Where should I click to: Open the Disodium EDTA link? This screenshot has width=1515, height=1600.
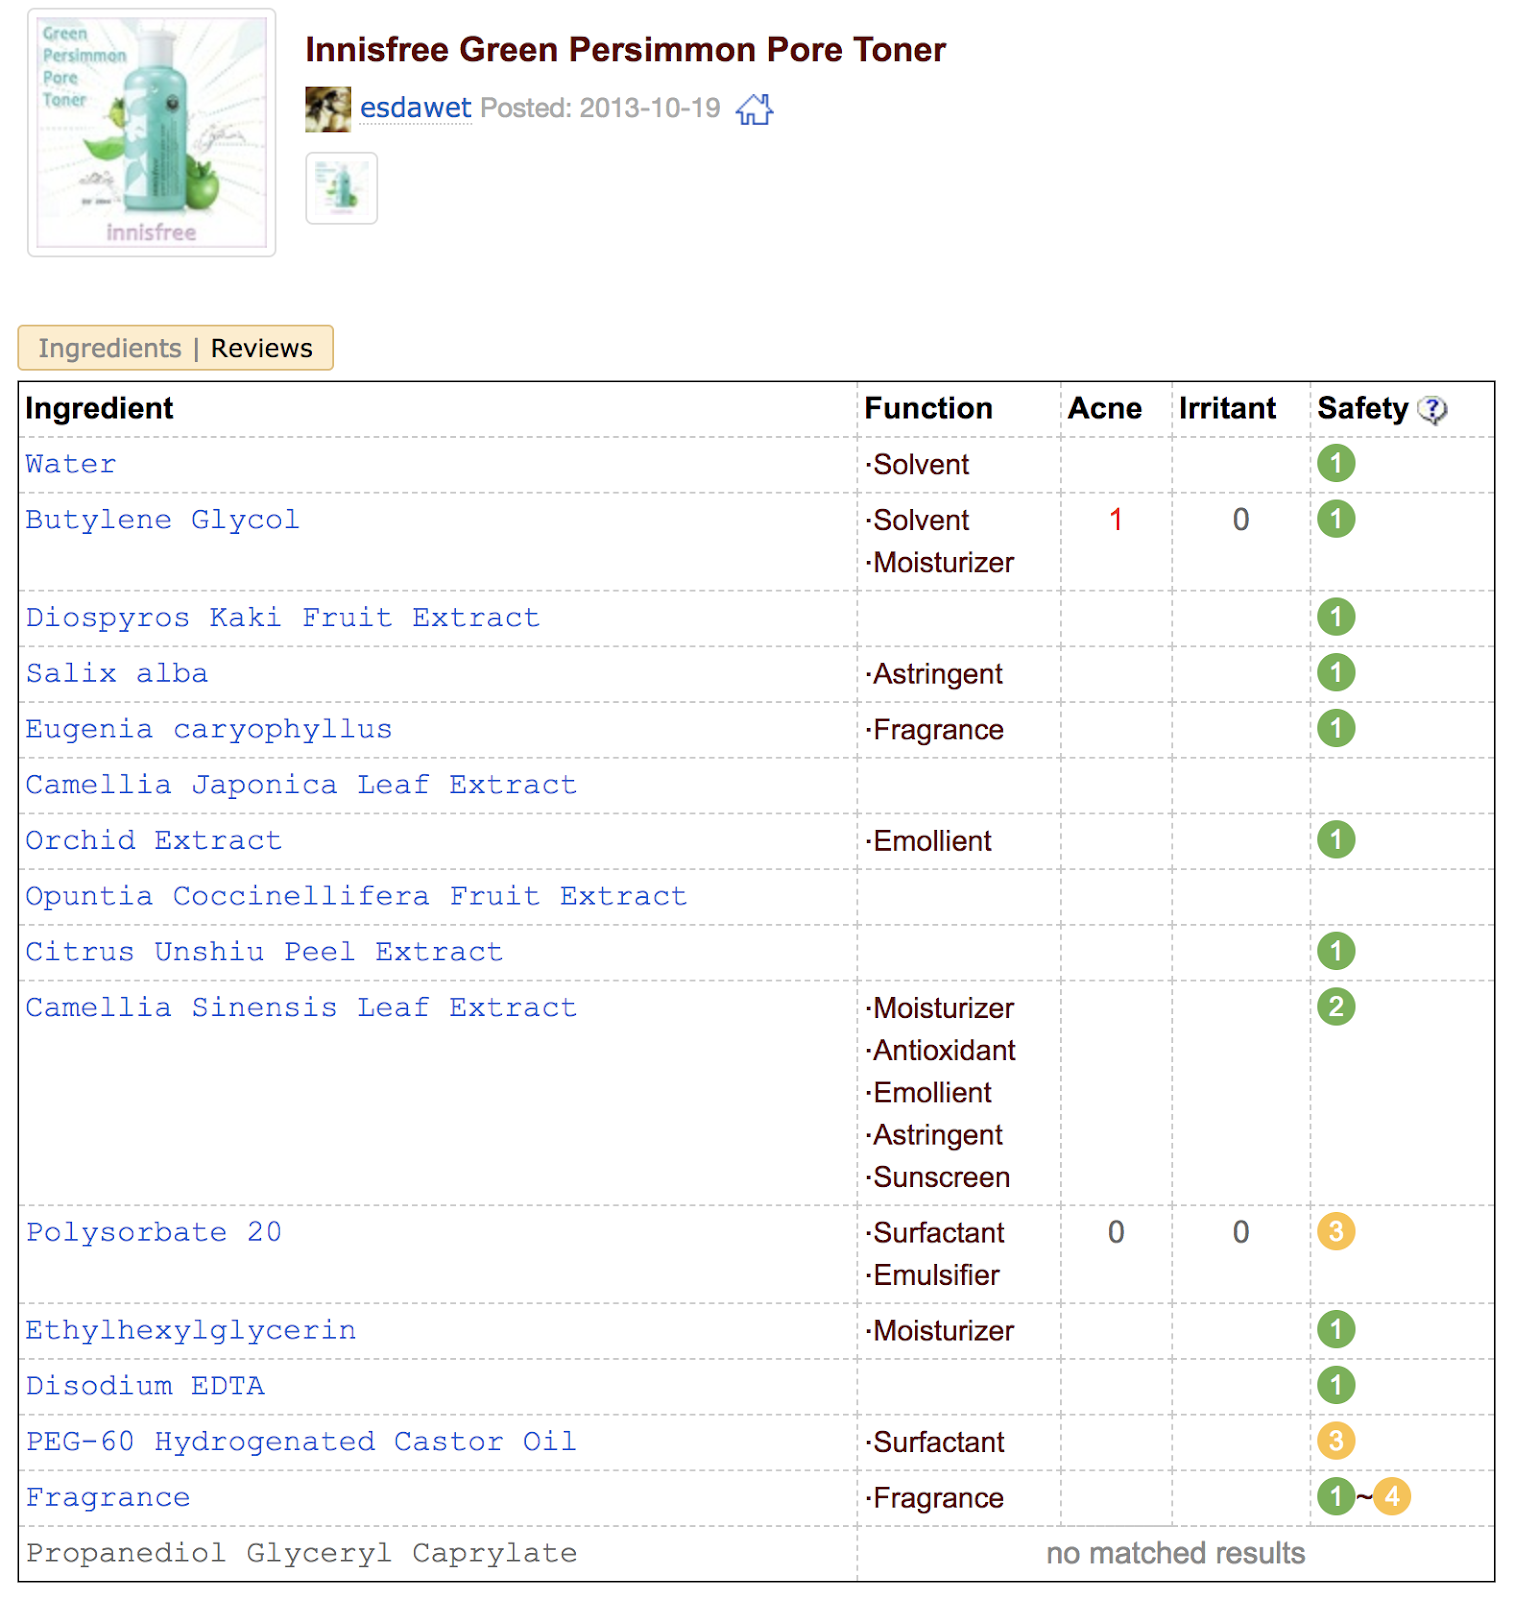[145, 1386]
